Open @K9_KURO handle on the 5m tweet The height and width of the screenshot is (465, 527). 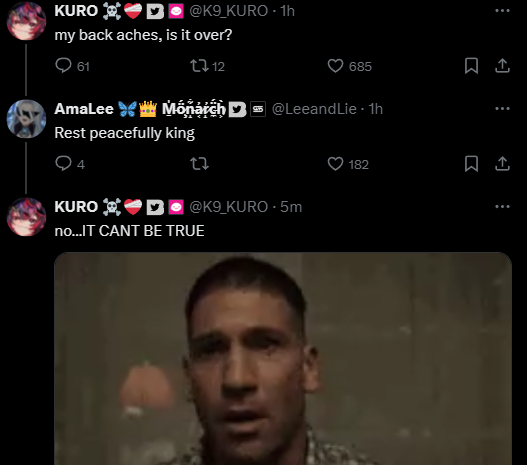tap(229, 207)
